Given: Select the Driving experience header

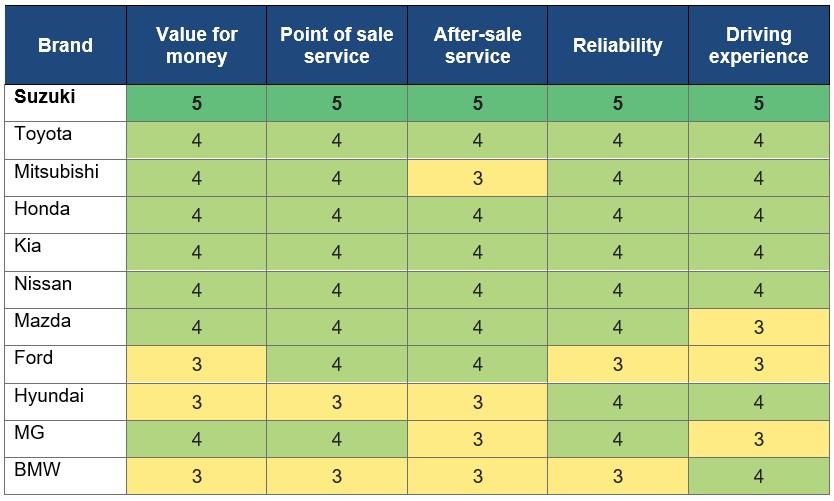Looking at the screenshot, I should [x=758, y=45].
